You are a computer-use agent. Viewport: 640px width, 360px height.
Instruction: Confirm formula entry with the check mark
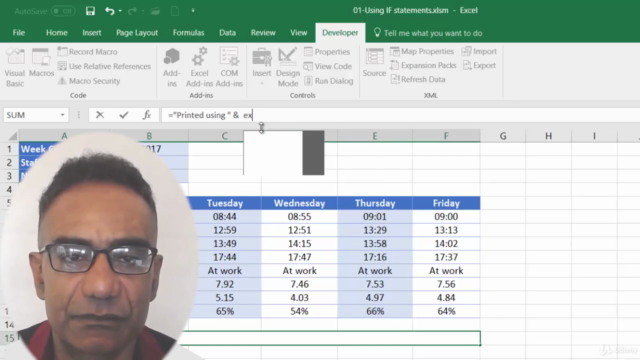coord(123,115)
